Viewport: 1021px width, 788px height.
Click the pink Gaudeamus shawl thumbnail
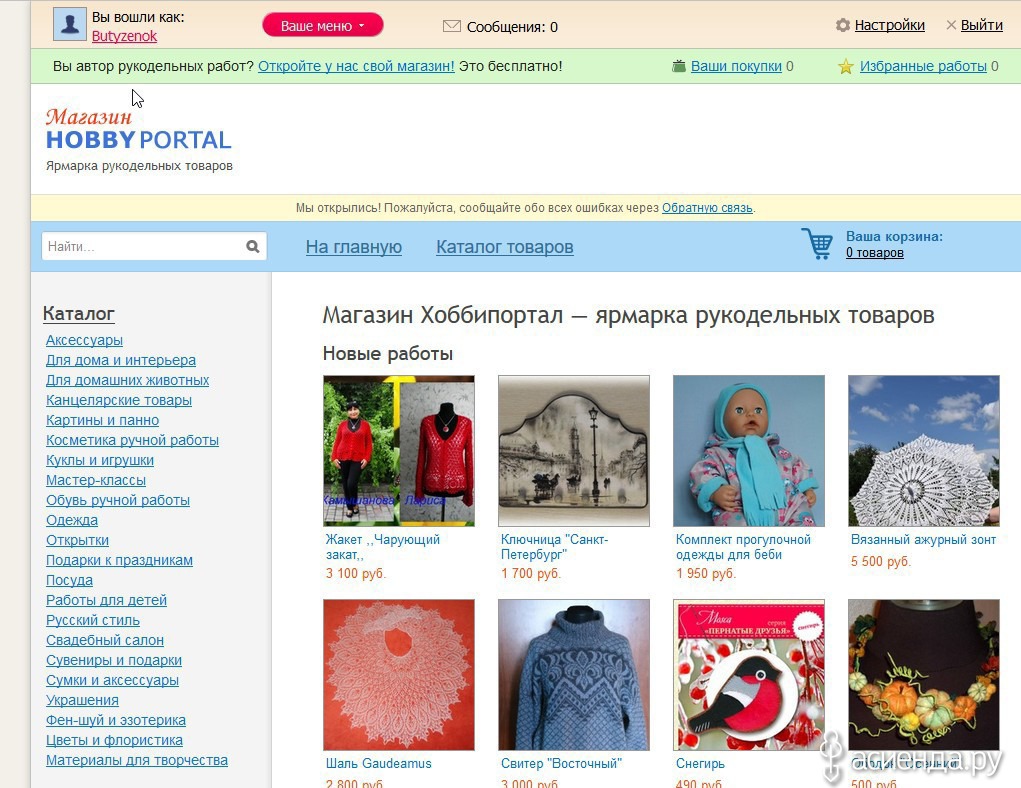(399, 675)
